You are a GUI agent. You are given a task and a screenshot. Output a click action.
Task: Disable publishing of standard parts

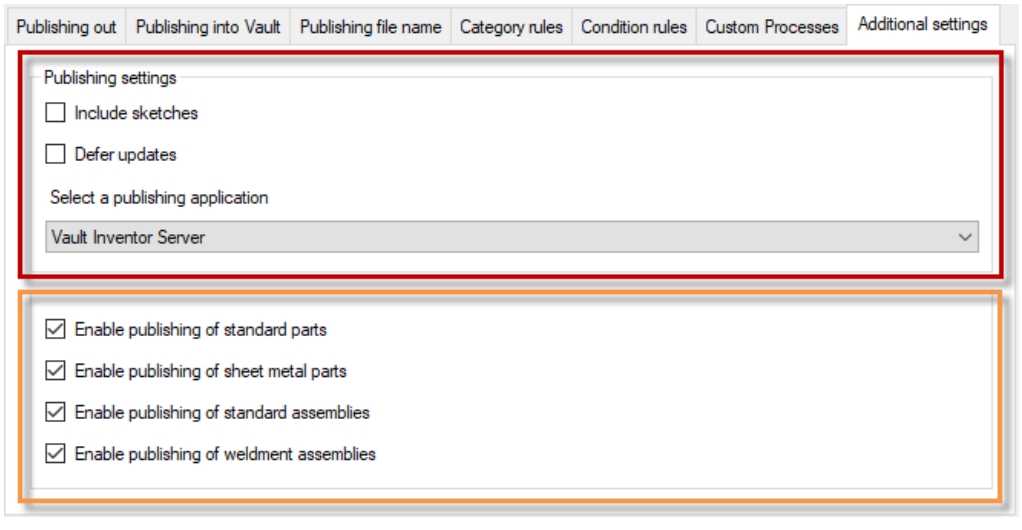(x=56, y=329)
